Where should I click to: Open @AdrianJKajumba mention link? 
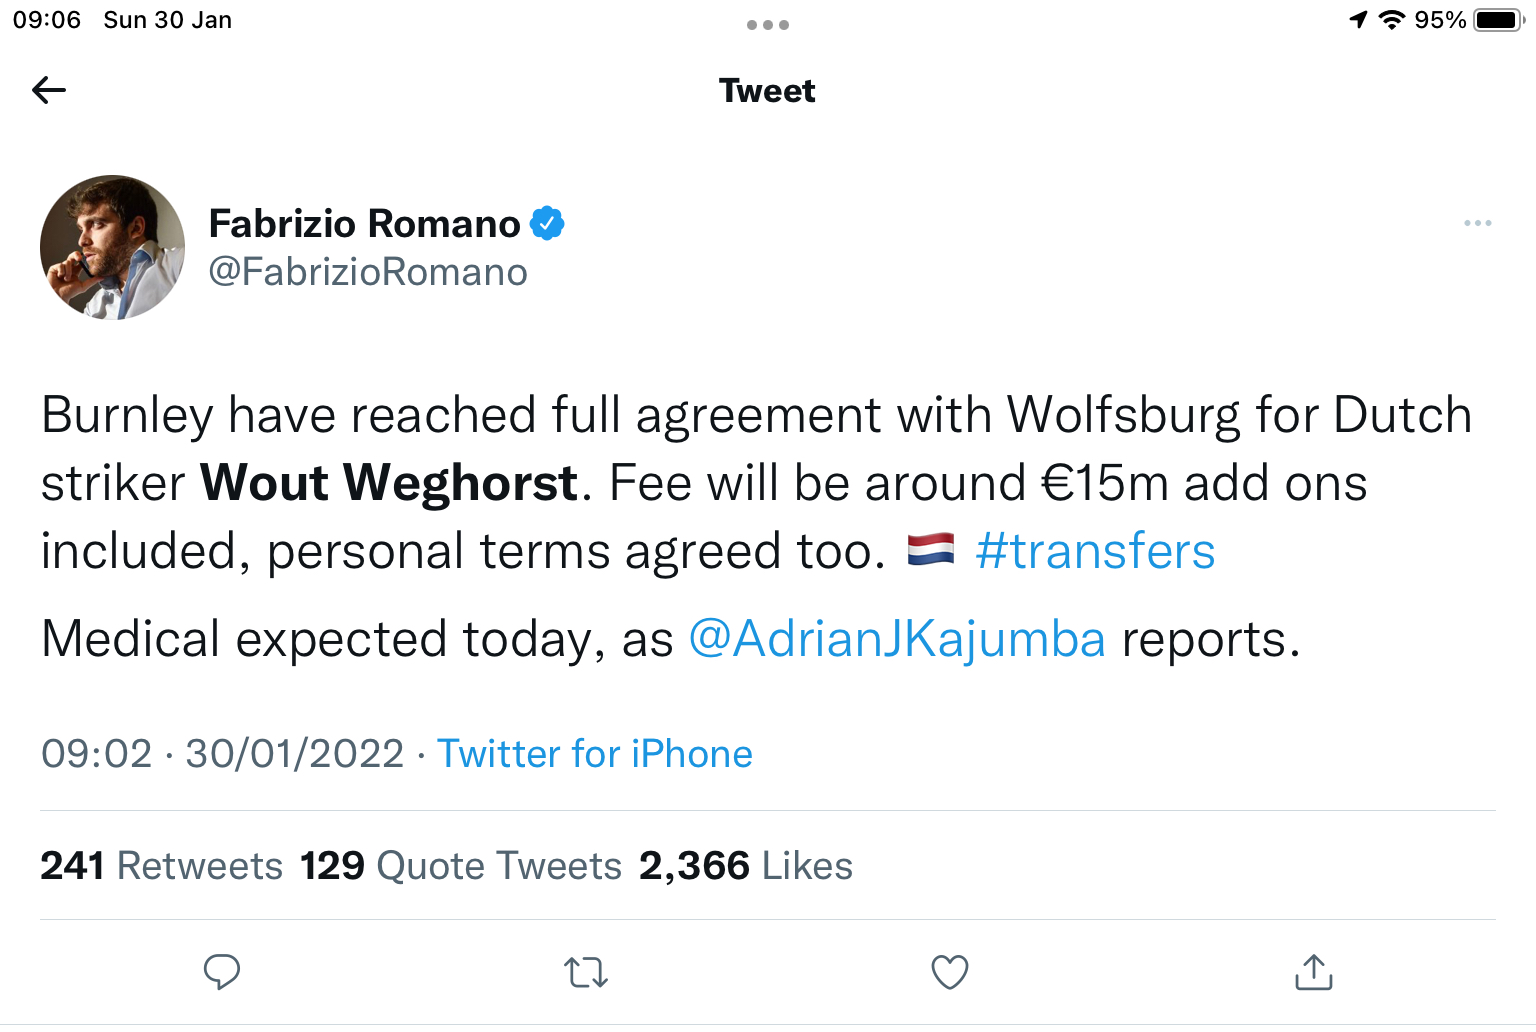pos(897,640)
